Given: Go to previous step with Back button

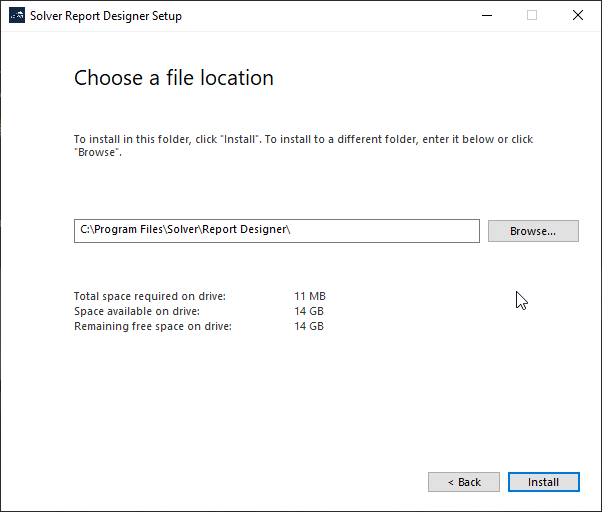Looking at the screenshot, I should (464, 482).
